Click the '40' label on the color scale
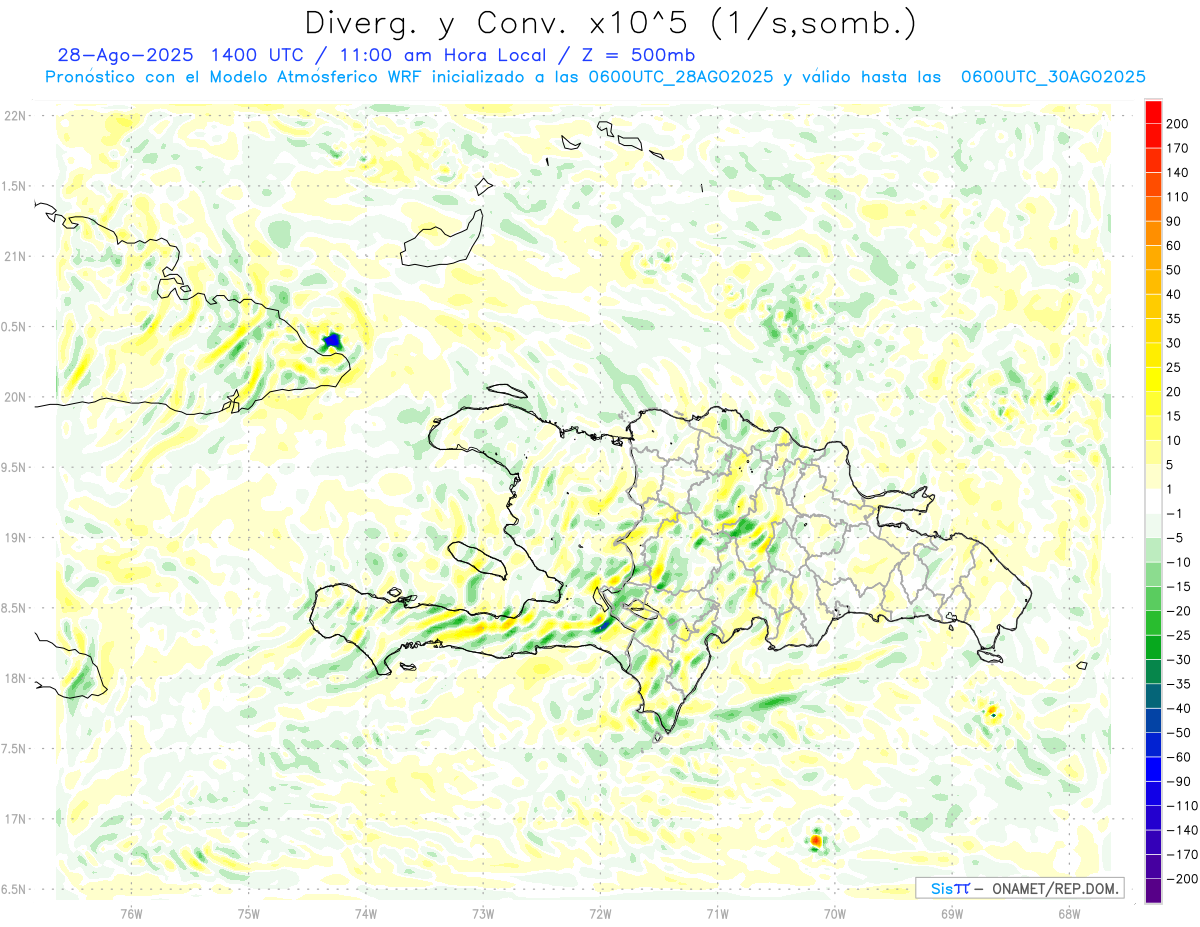Screen dimensions: 1200x927 (x=1174, y=295)
